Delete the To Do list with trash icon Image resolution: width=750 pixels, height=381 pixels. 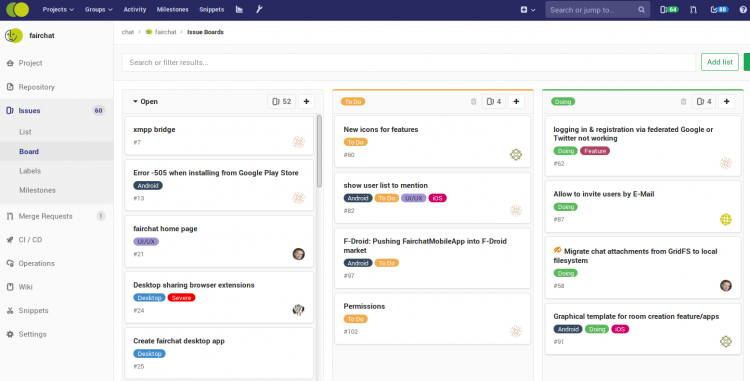click(474, 101)
